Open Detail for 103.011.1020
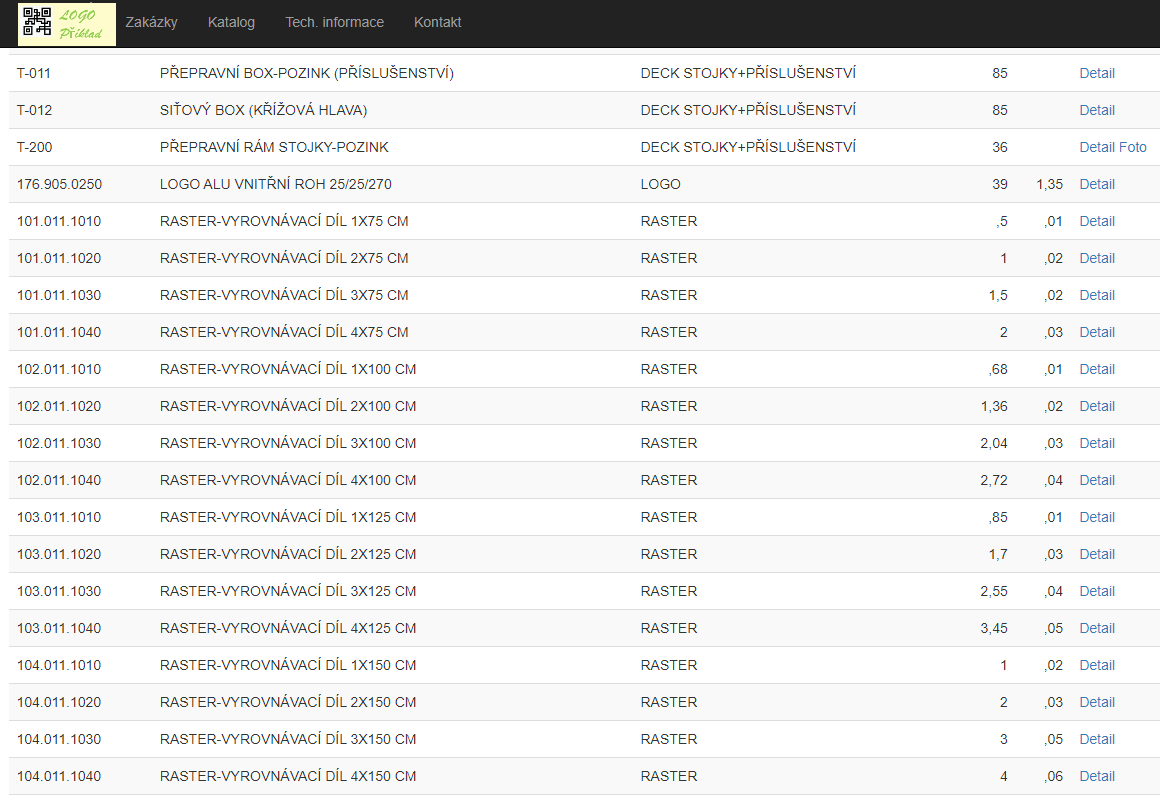The height and width of the screenshot is (796, 1160). pos(1096,554)
